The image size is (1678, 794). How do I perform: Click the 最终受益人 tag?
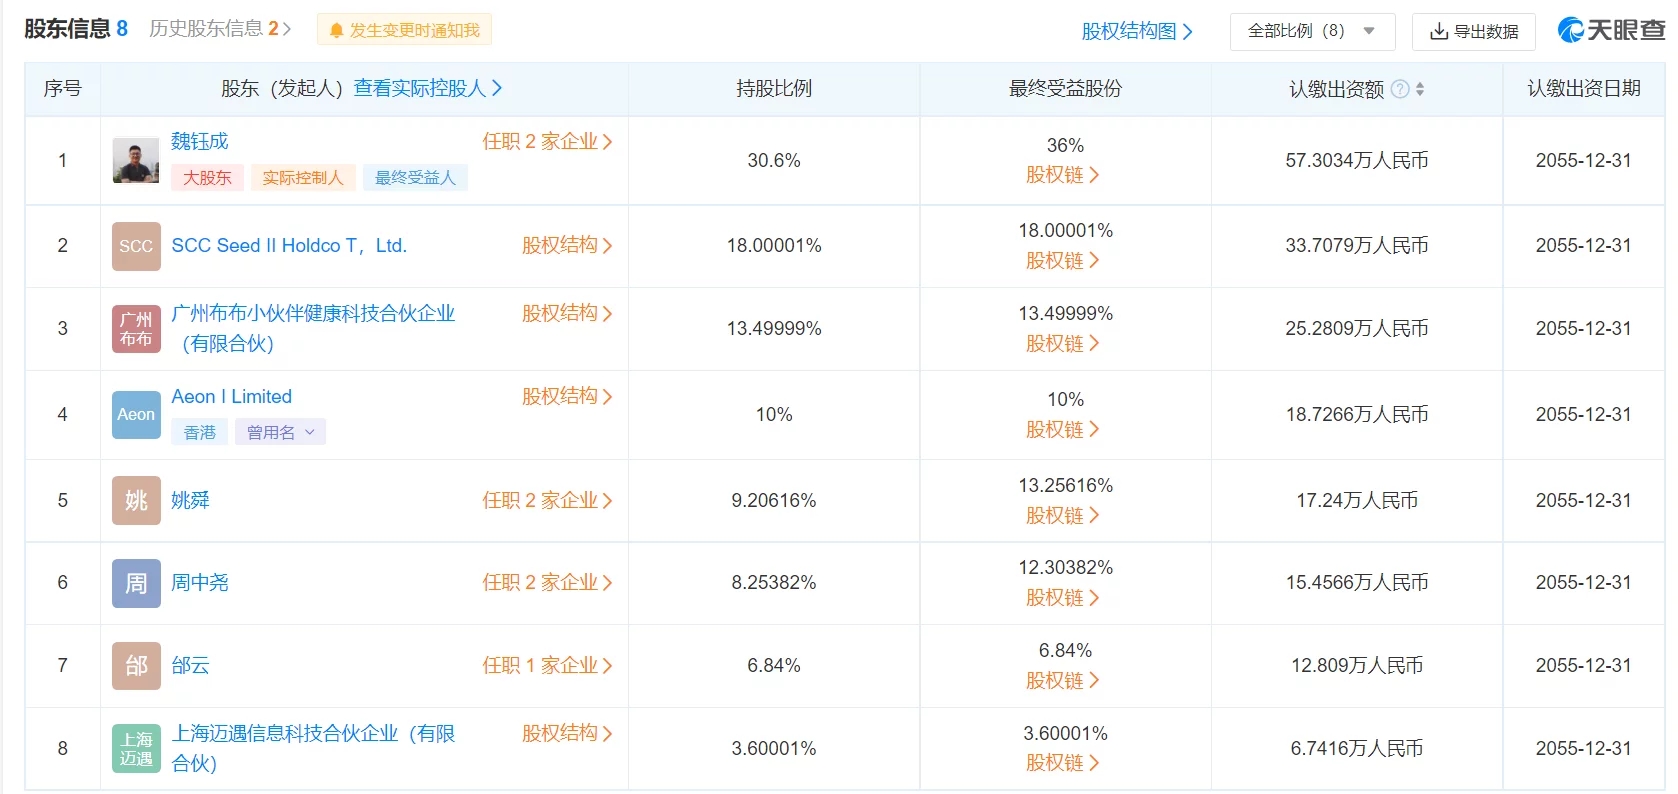(x=415, y=177)
